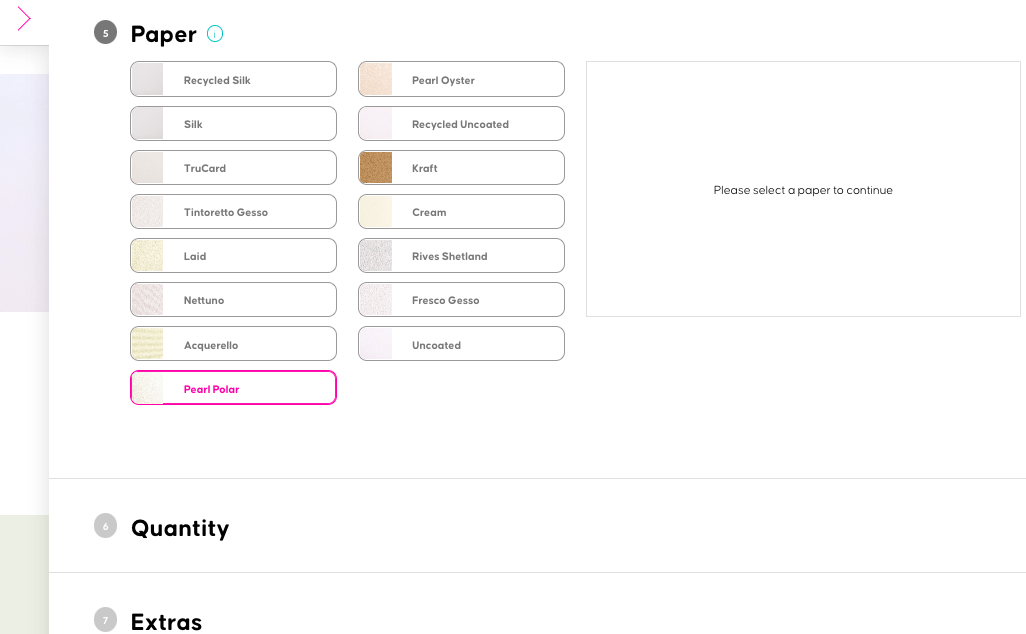
Task: Choose the Acquerello paper option
Action: pyautogui.click(x=233, y=344)
